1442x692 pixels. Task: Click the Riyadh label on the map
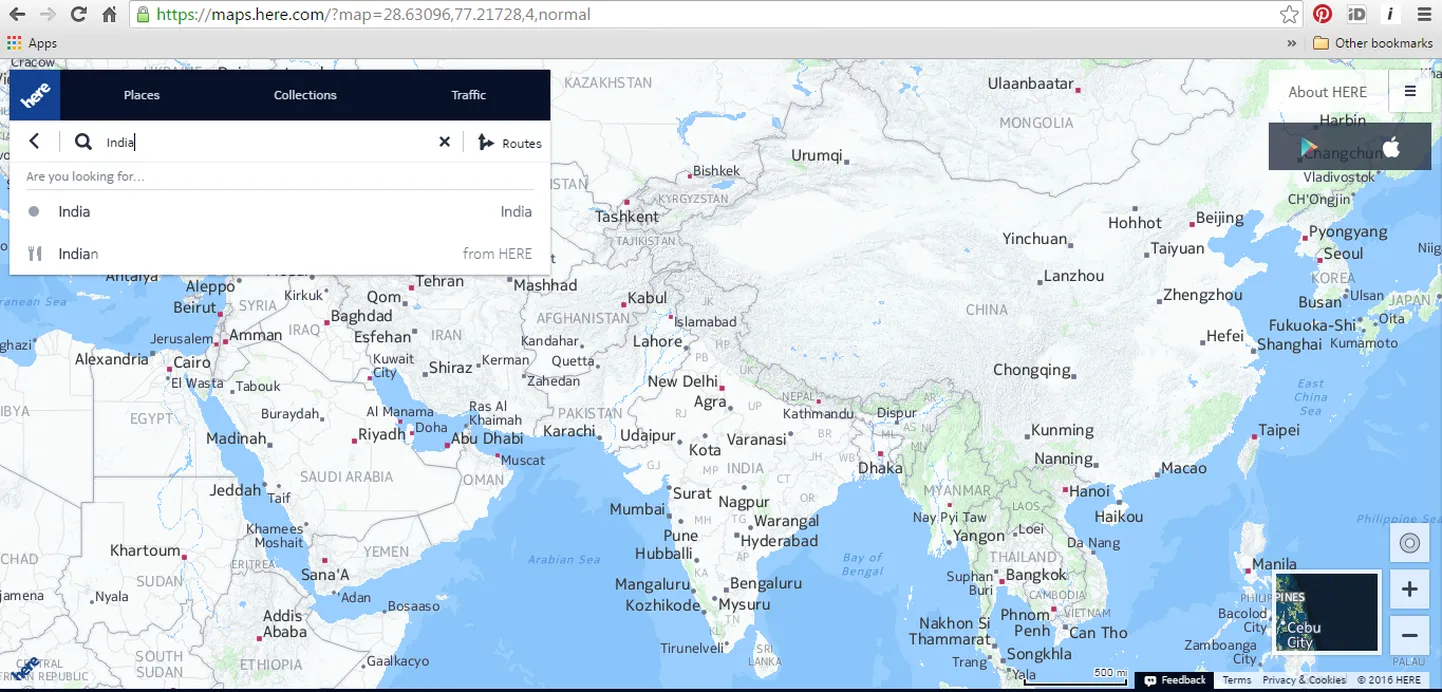point(382,434)
